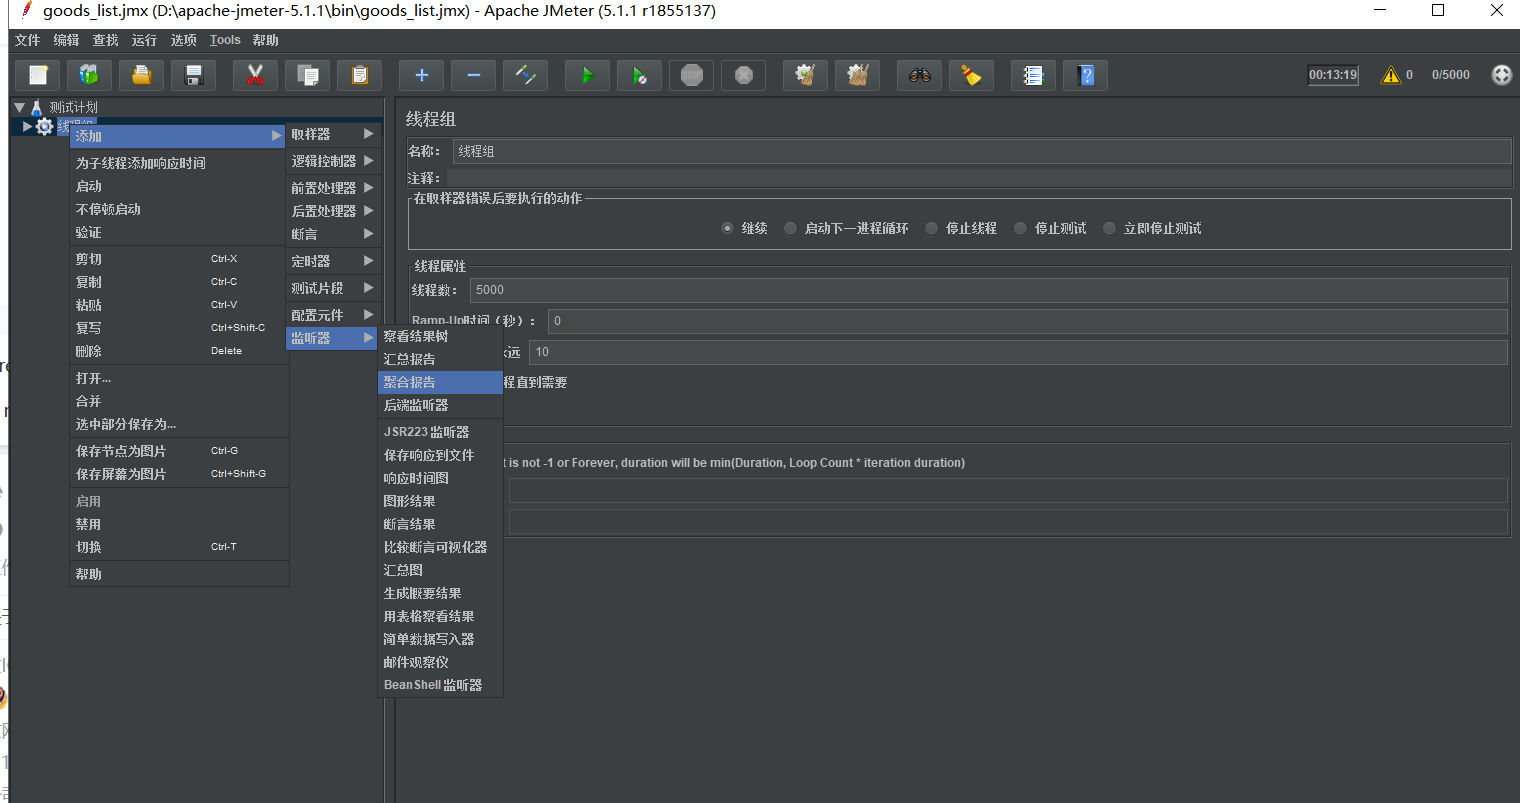
Task: Open Search with the binoculars icon
Action: coord(920,75)
